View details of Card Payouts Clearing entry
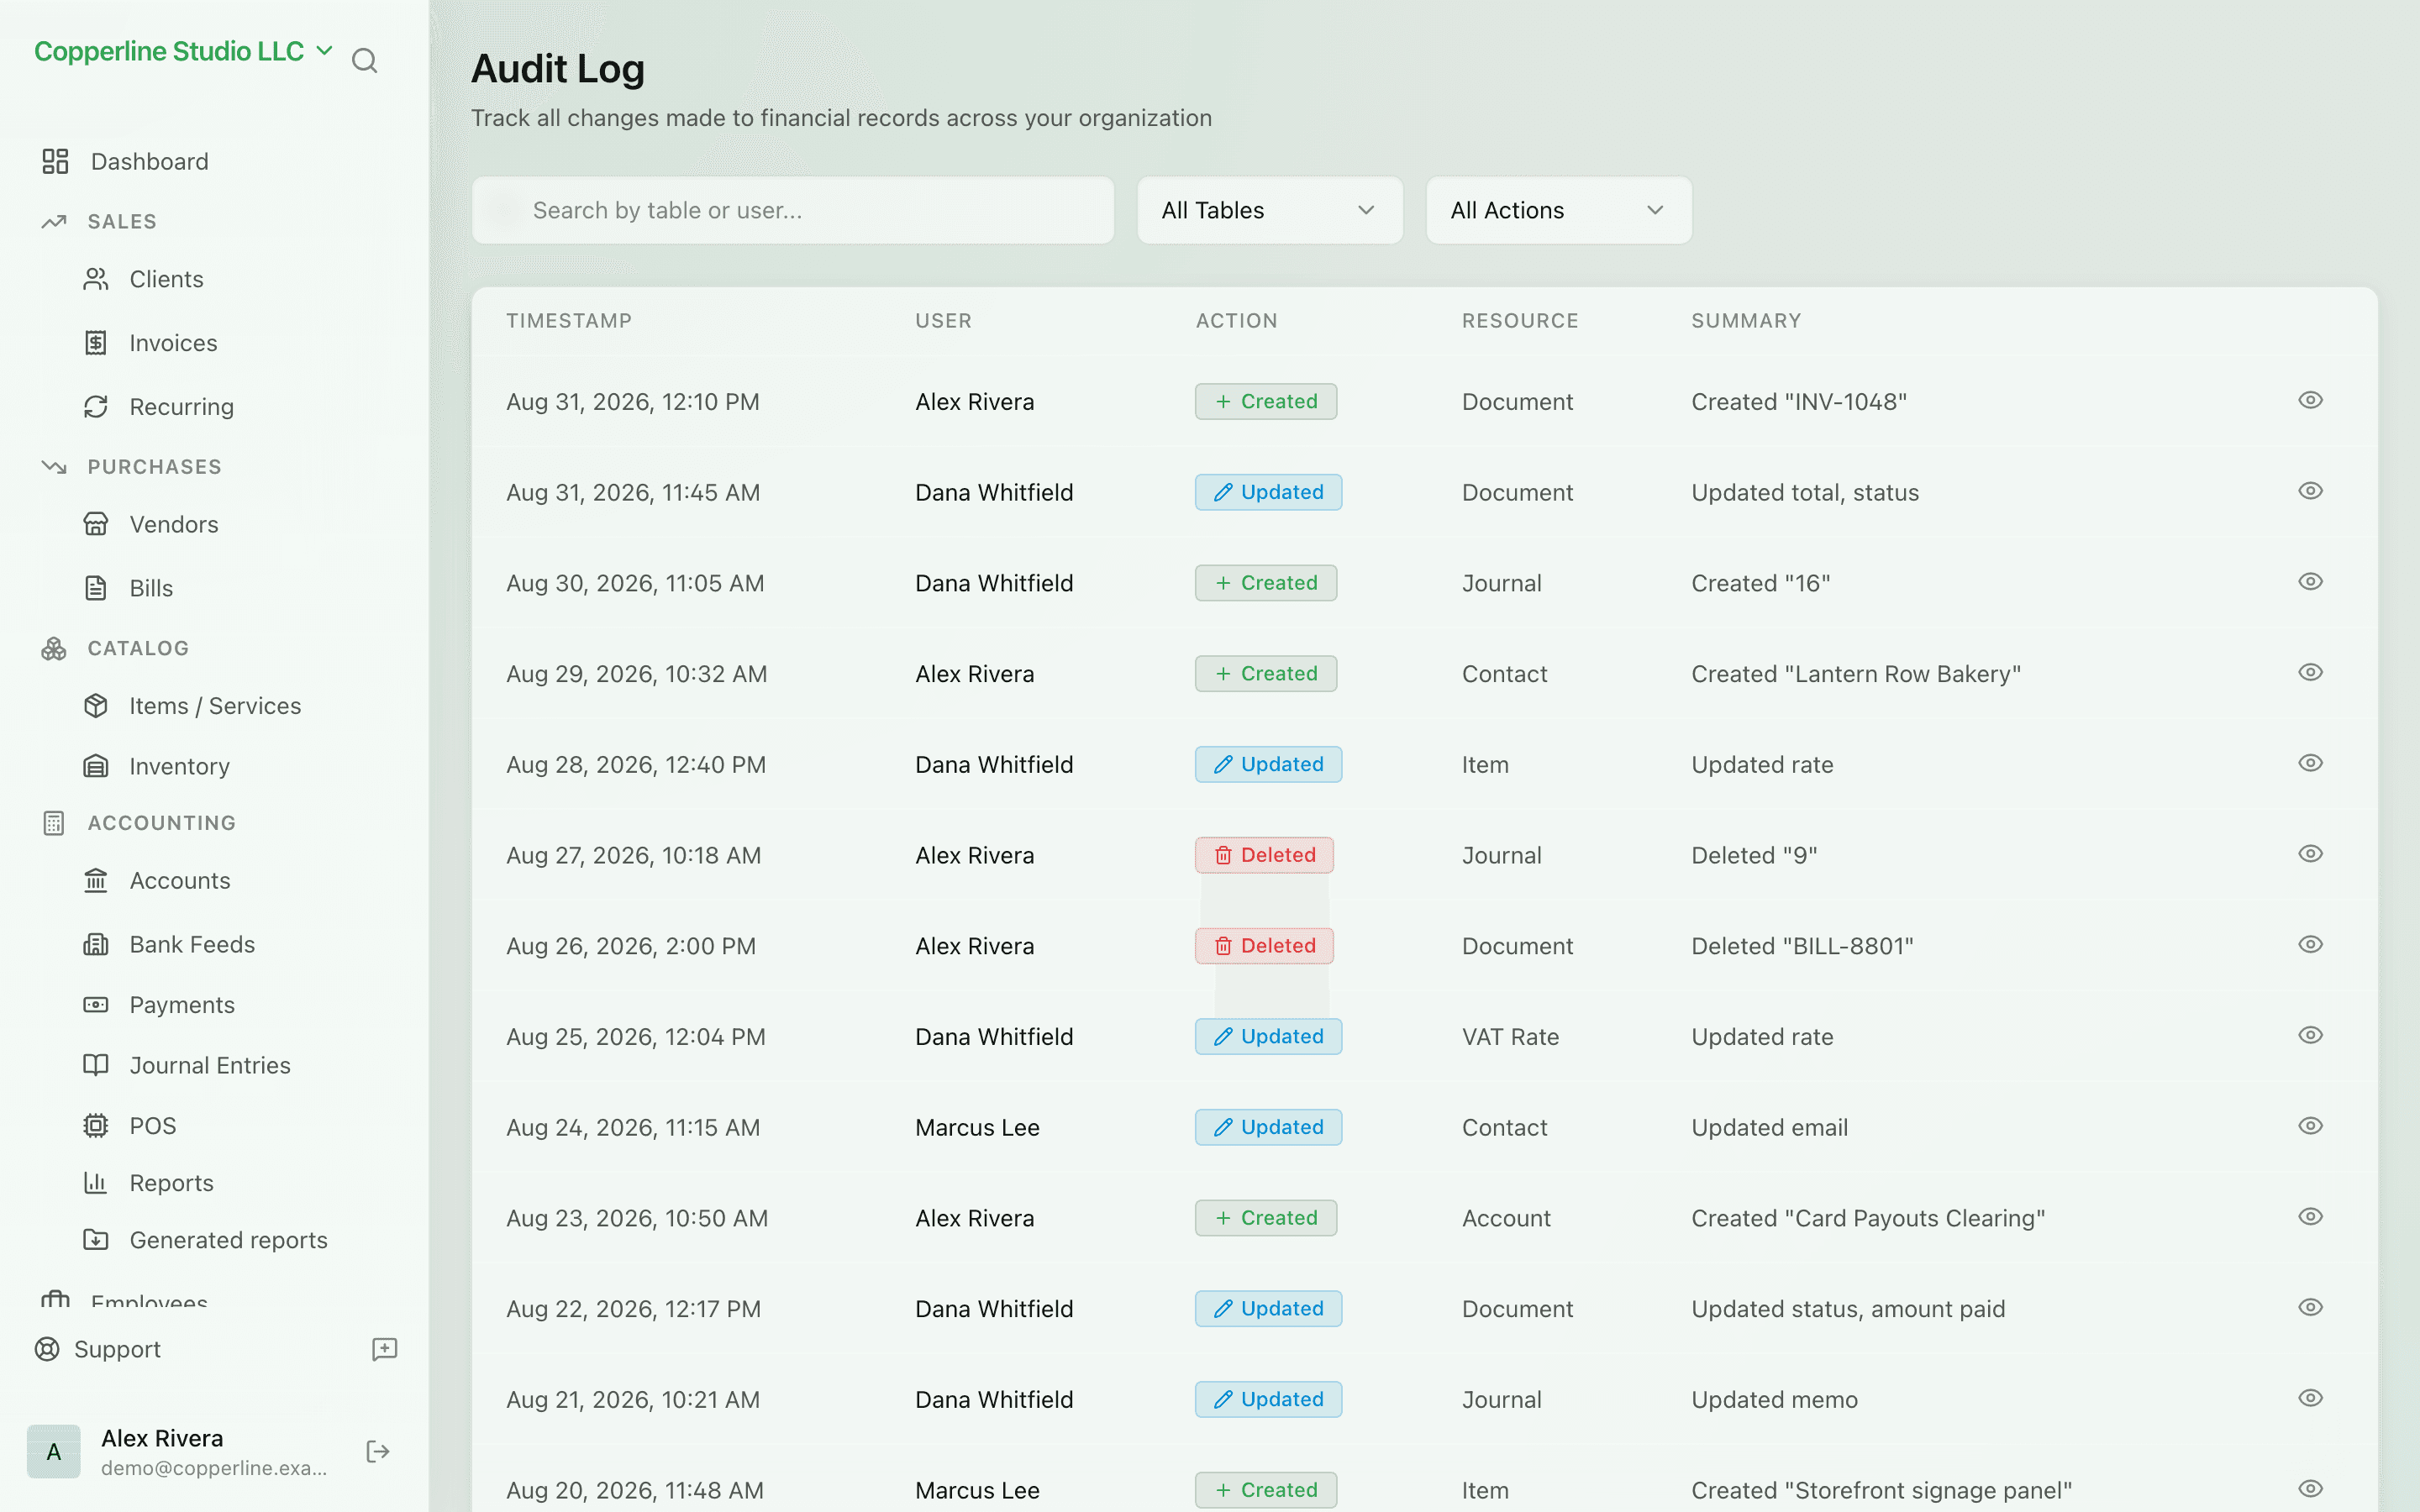Screen dimensions: 2420x1512 click(2310, 1217)
